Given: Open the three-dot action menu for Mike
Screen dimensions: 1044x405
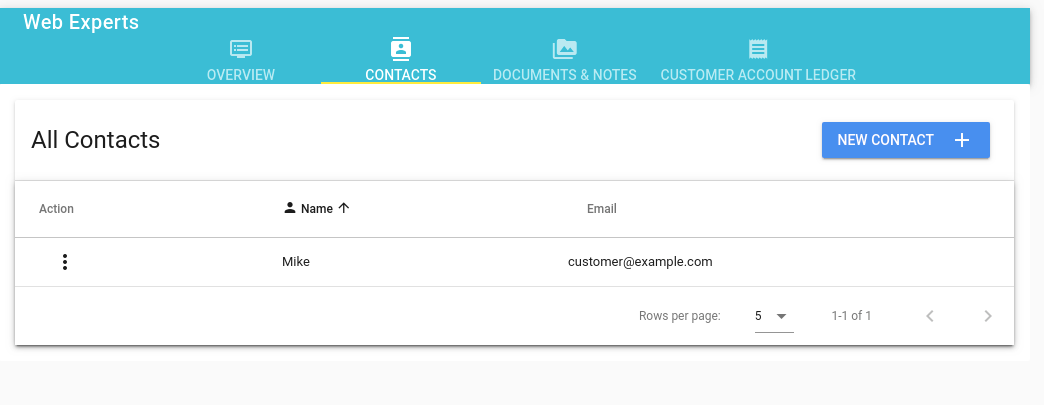Looking at the screenshot, I should (65, 262).
